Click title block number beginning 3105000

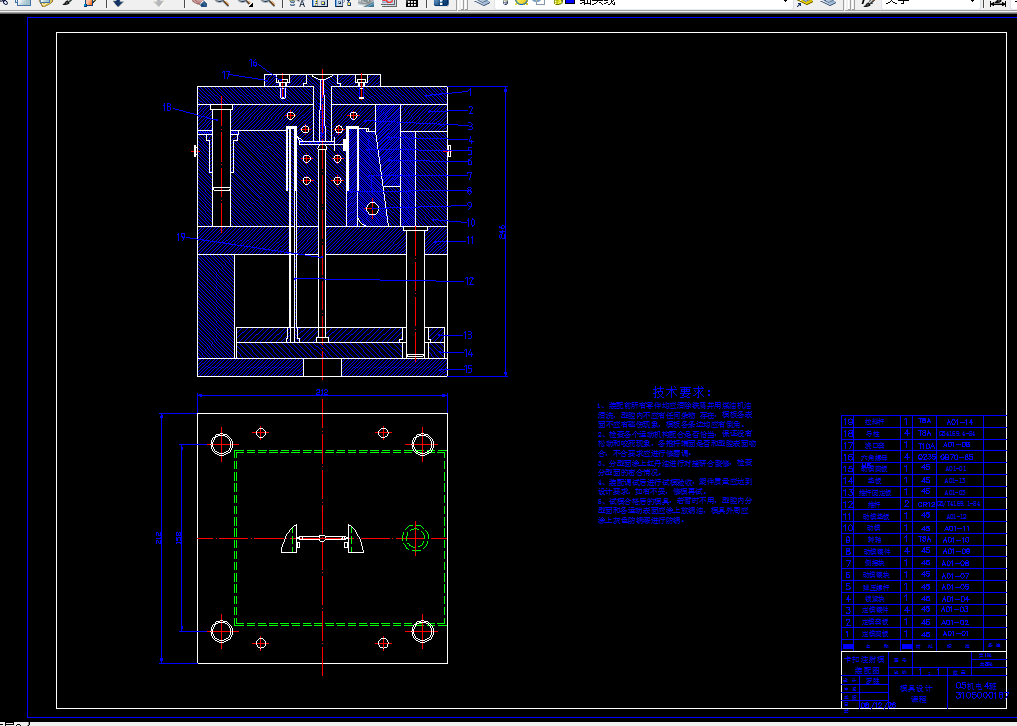981,696
